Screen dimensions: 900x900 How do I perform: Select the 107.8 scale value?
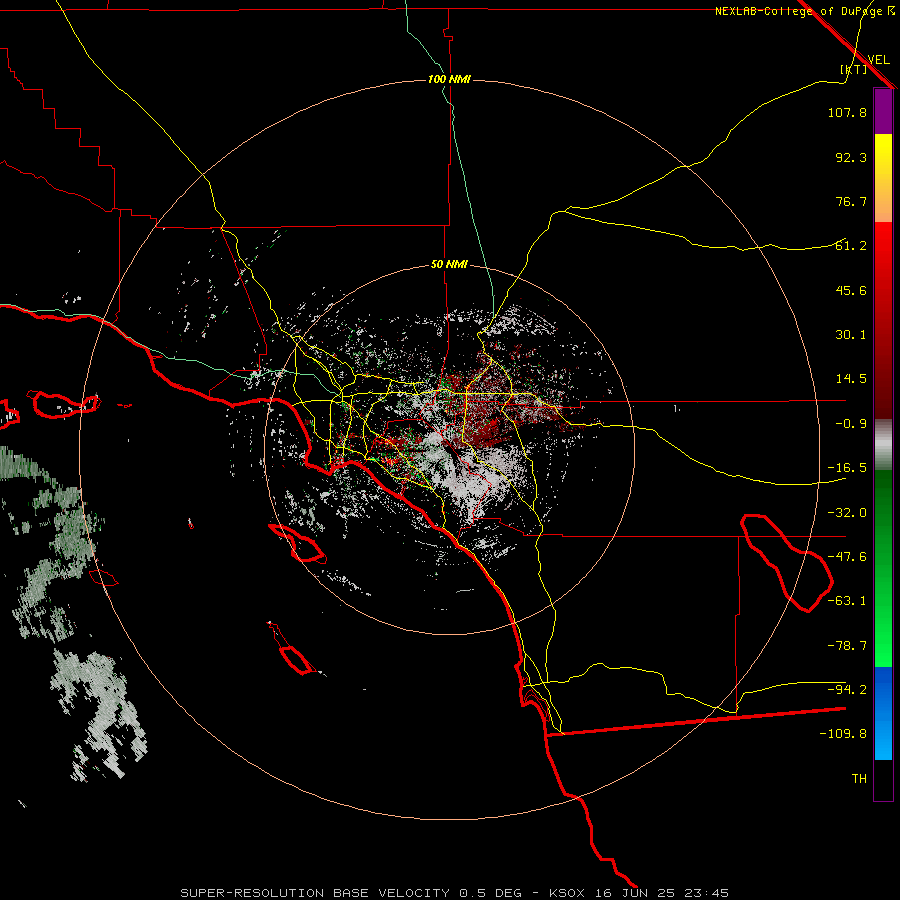tap(847, 112)
